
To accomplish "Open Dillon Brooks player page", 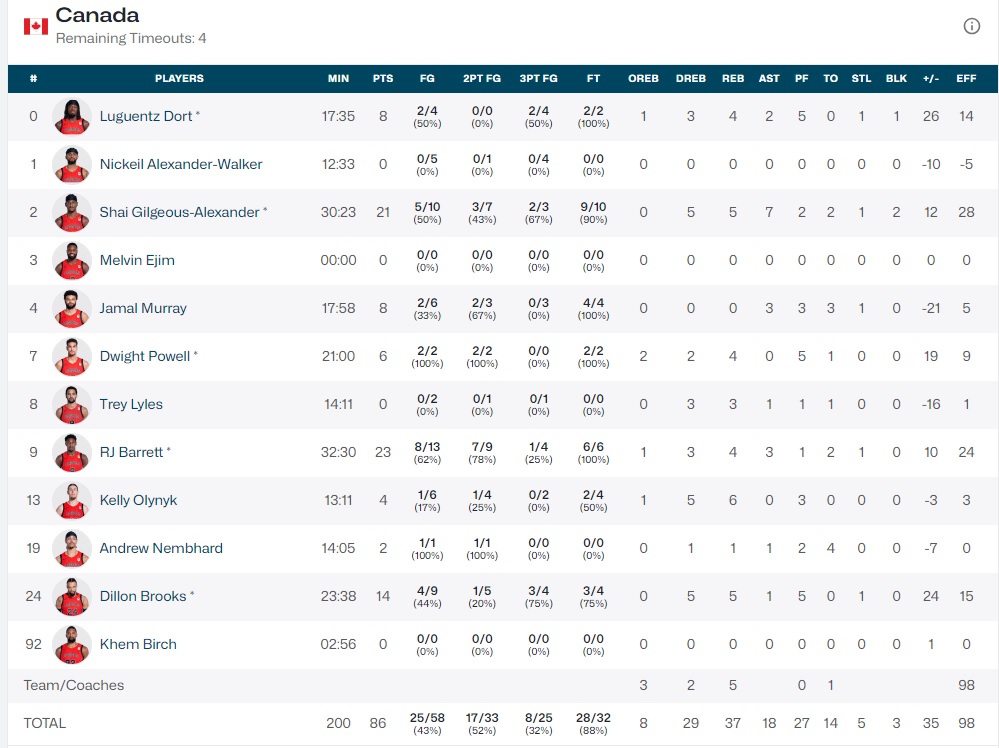I will click(x=143, y=596).
